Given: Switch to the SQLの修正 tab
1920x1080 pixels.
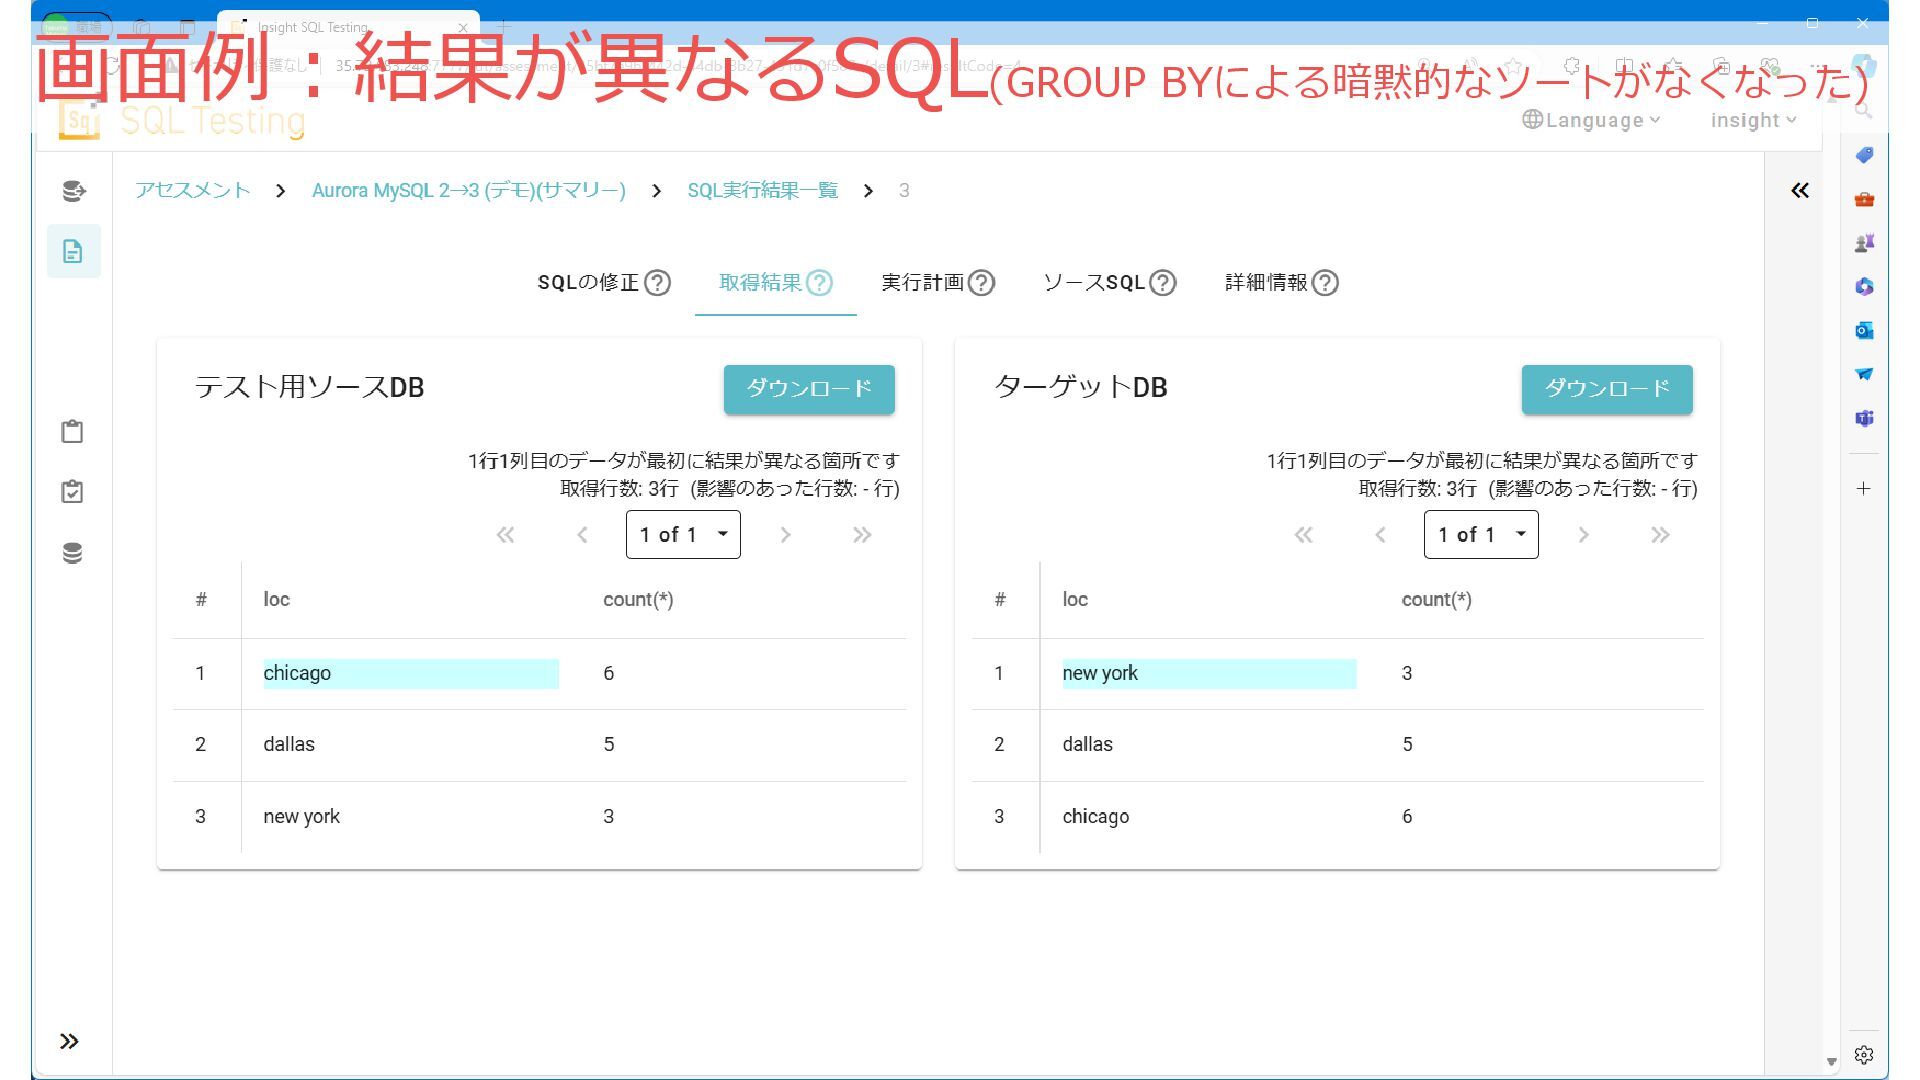Looking at the screenshot, I should (x=588, y=283).
